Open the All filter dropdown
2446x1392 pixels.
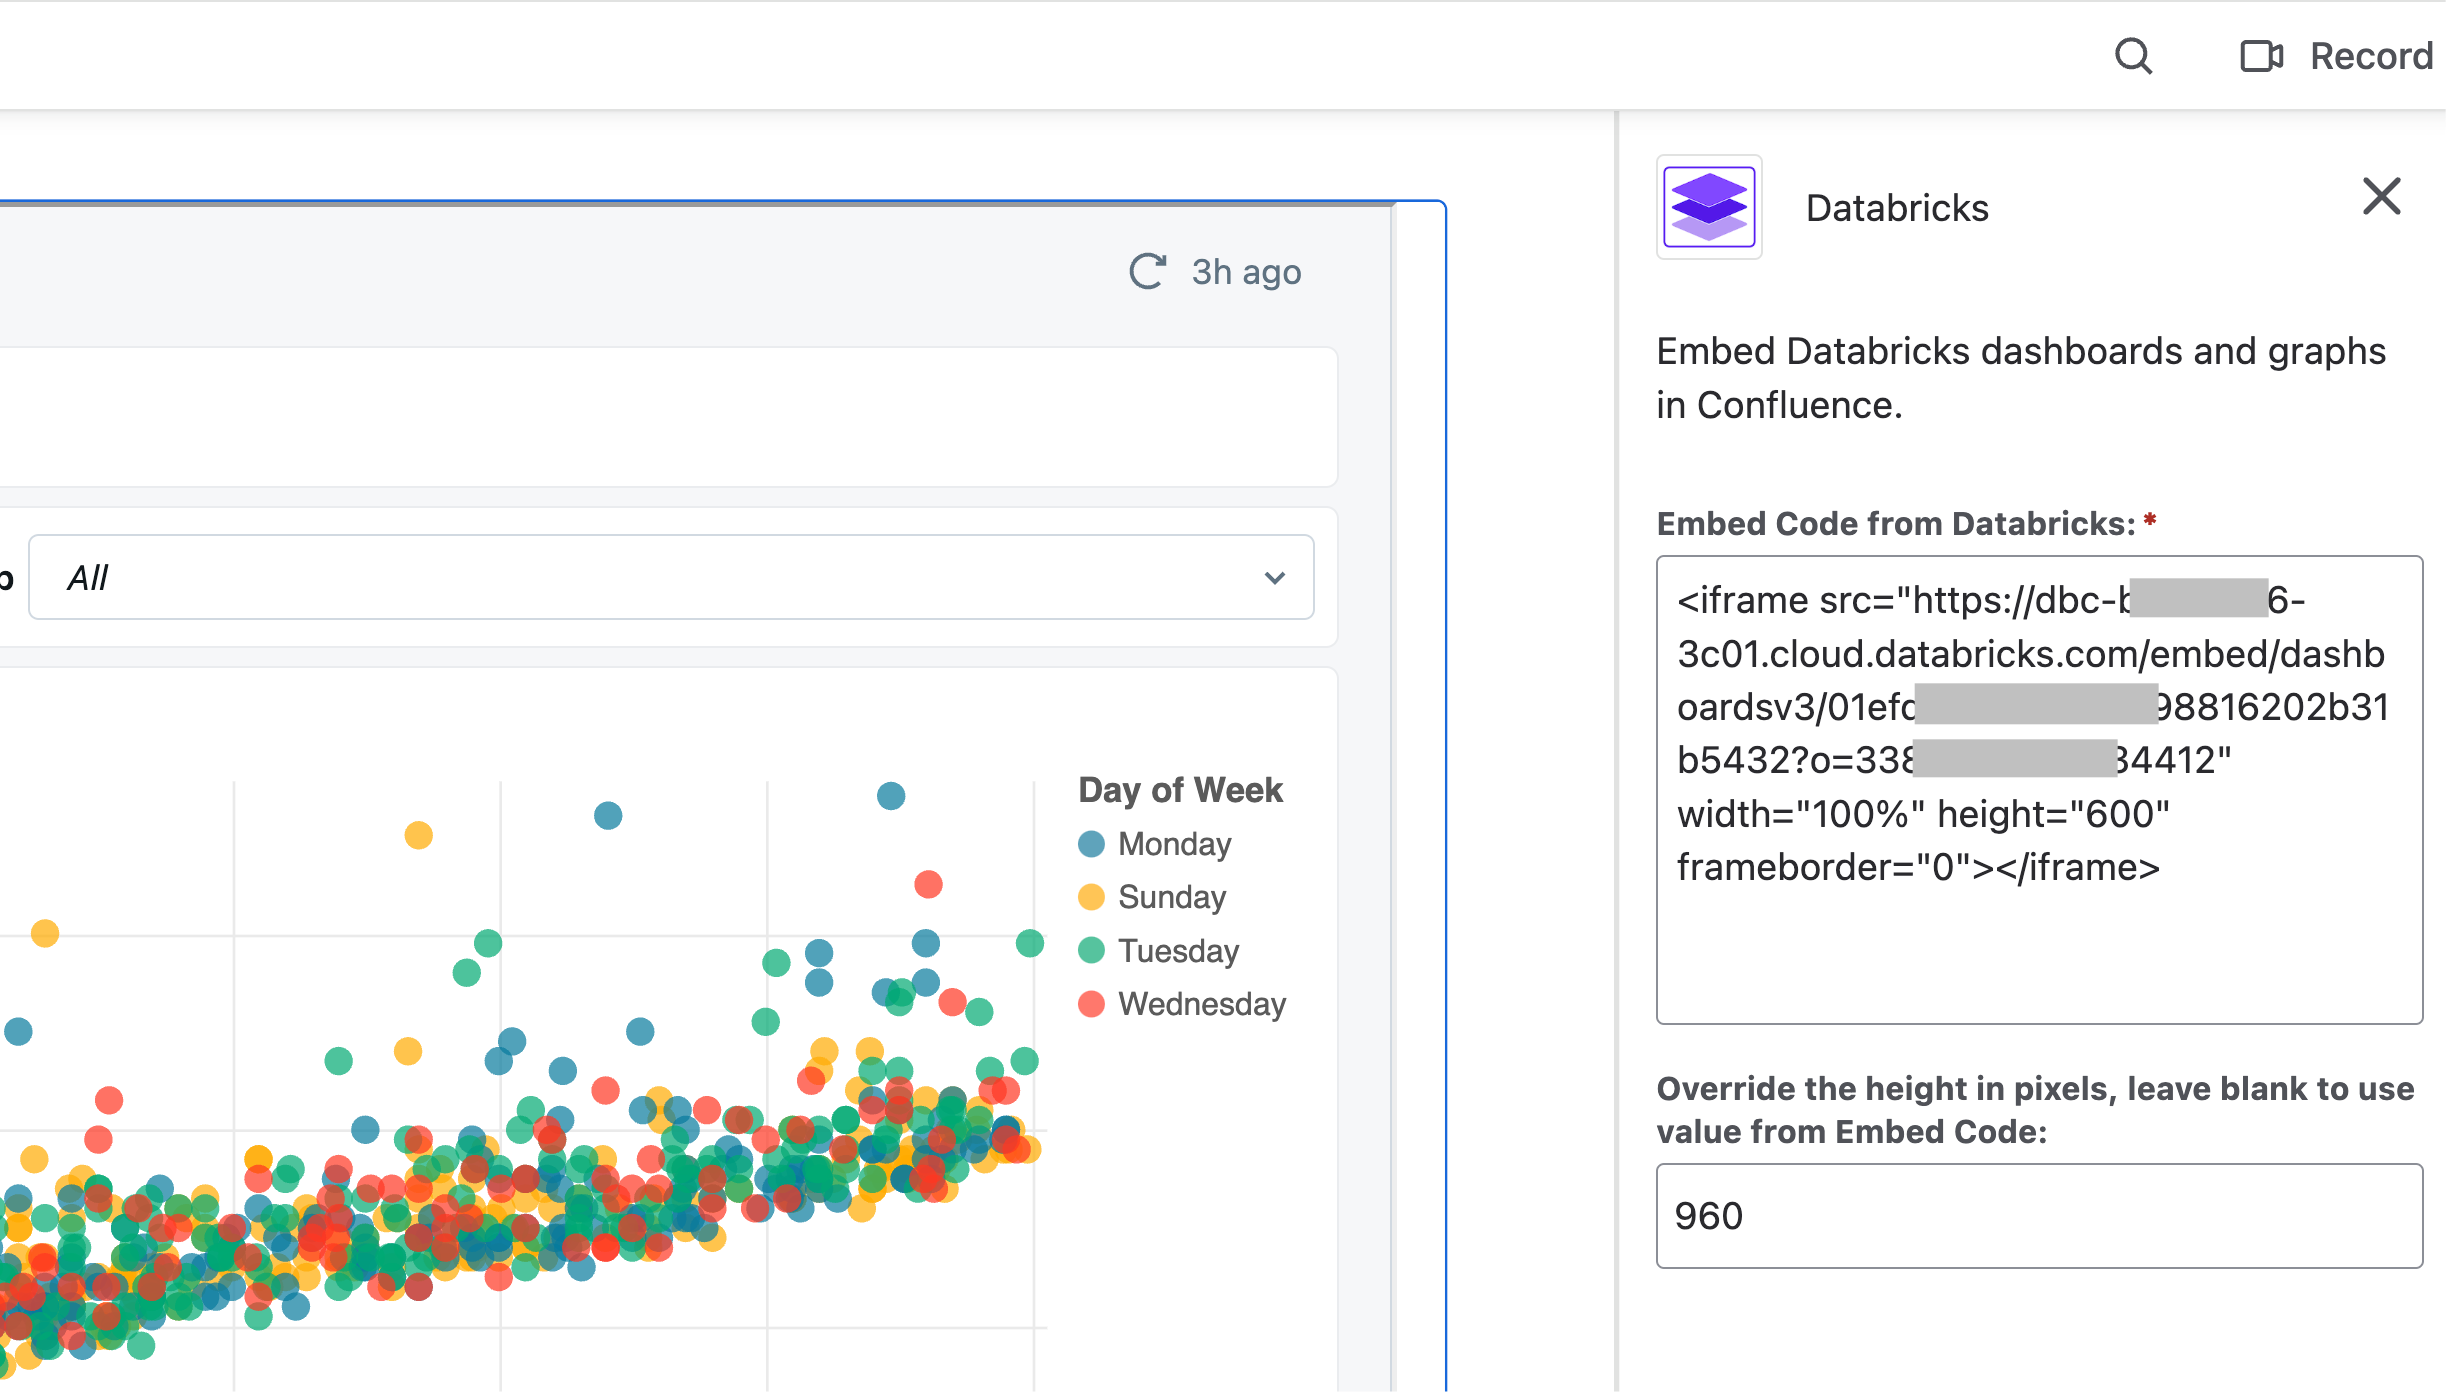[650, 577]
